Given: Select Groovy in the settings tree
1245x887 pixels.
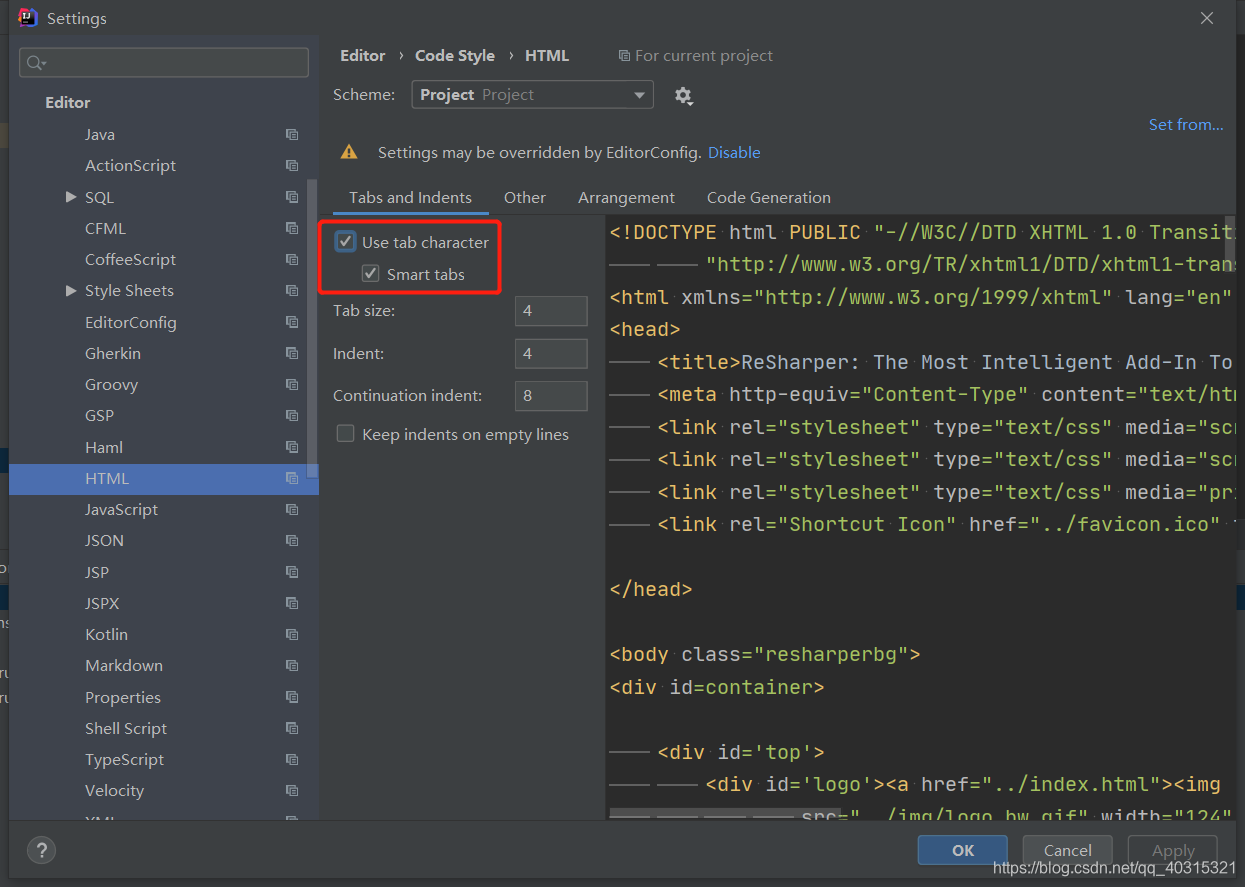Looking at the screenshot, I should 111,385.
